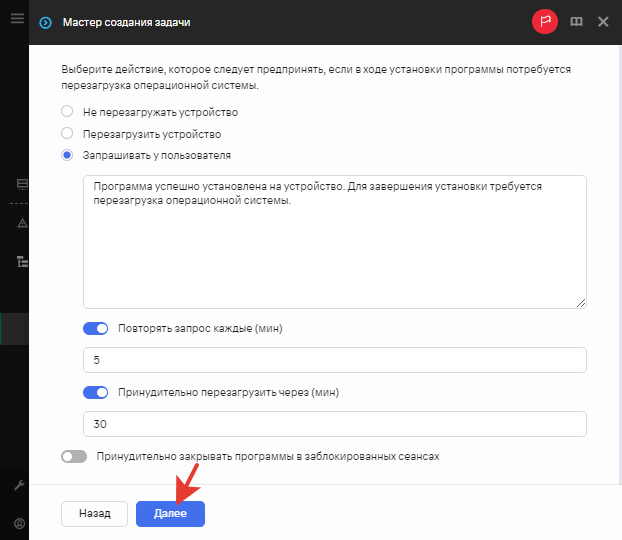Open the wrench settings sidebar icon

19,485
